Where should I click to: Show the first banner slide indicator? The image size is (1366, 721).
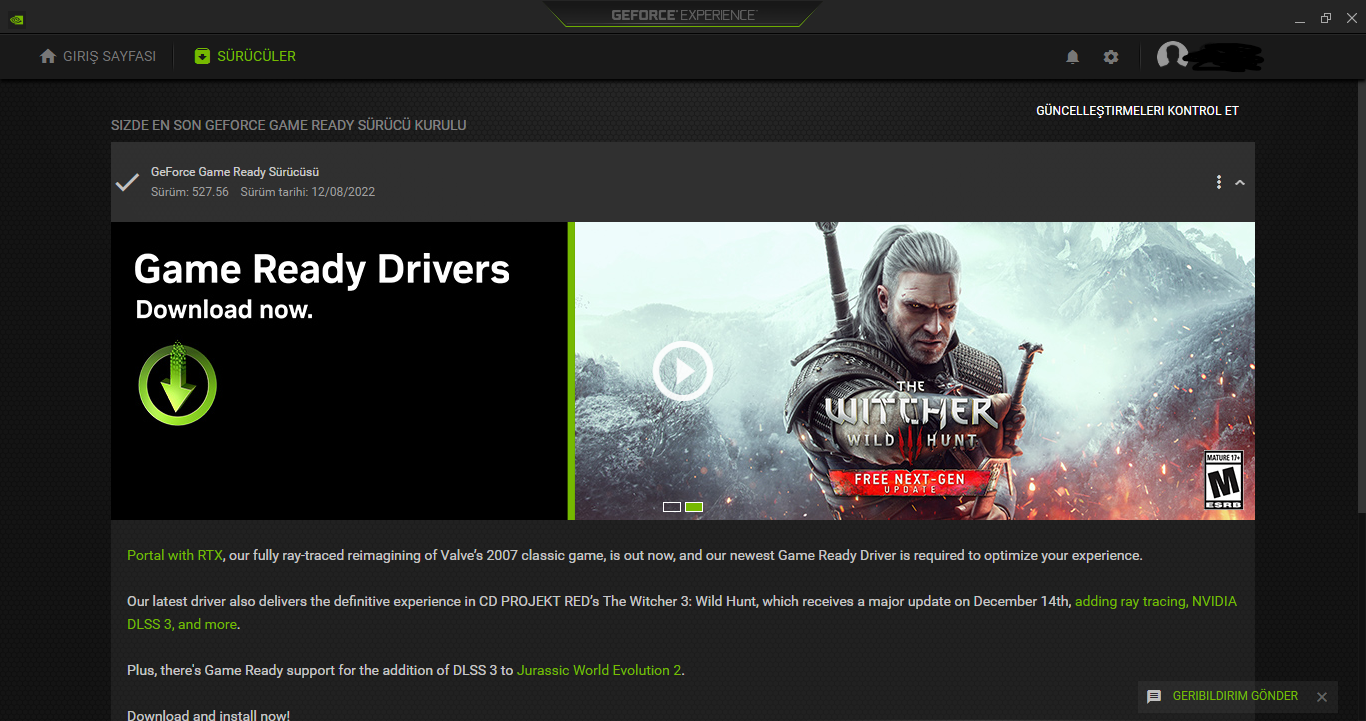(x=672, y=507)
